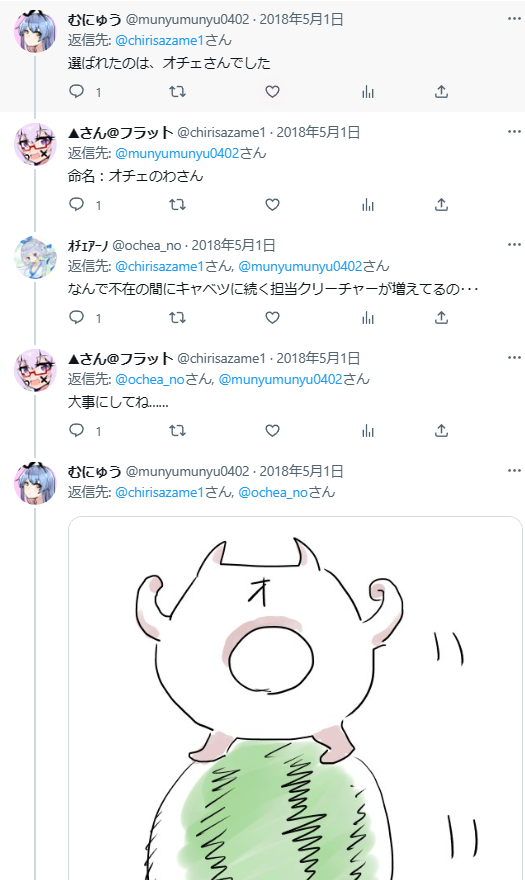This screenshot has height=880, width=525.
Task: Open more options on オチェアーノ tweet
Action: (x=514, y=244)
